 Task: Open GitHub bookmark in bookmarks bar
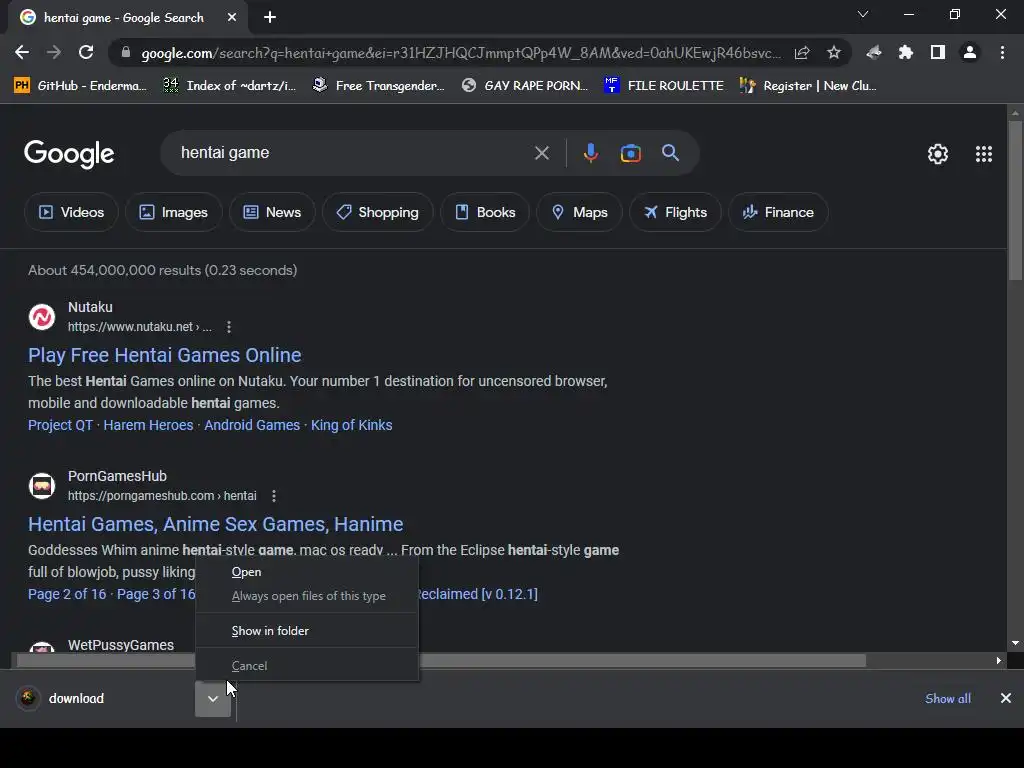[x=80, y=86]
